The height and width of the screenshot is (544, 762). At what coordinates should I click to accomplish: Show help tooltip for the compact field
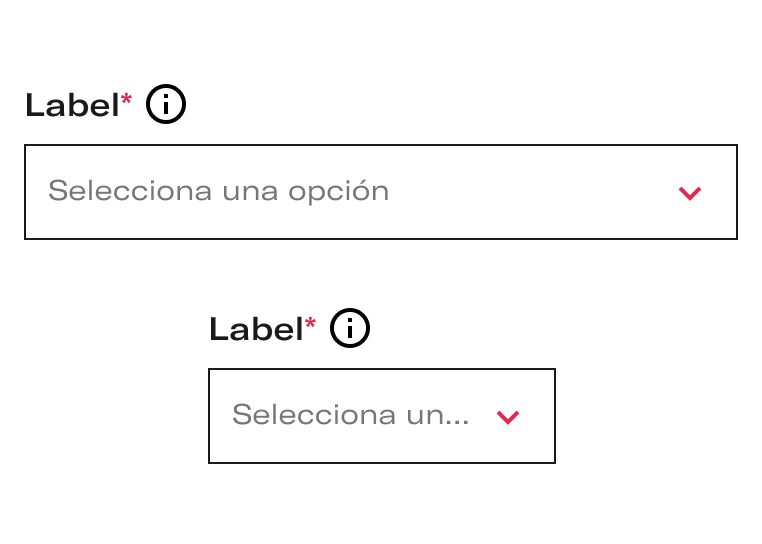click(x=350, y=328)
